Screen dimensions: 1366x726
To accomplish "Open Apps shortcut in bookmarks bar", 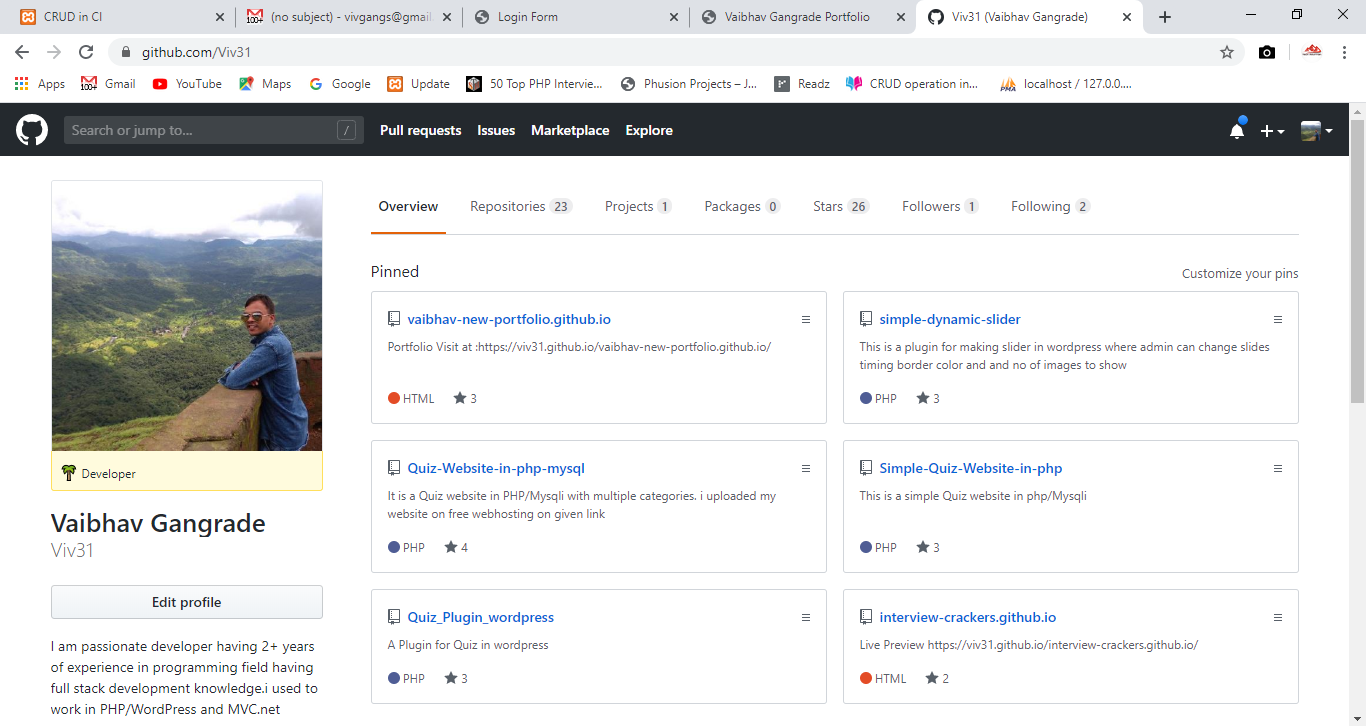I will click(40, 84).
